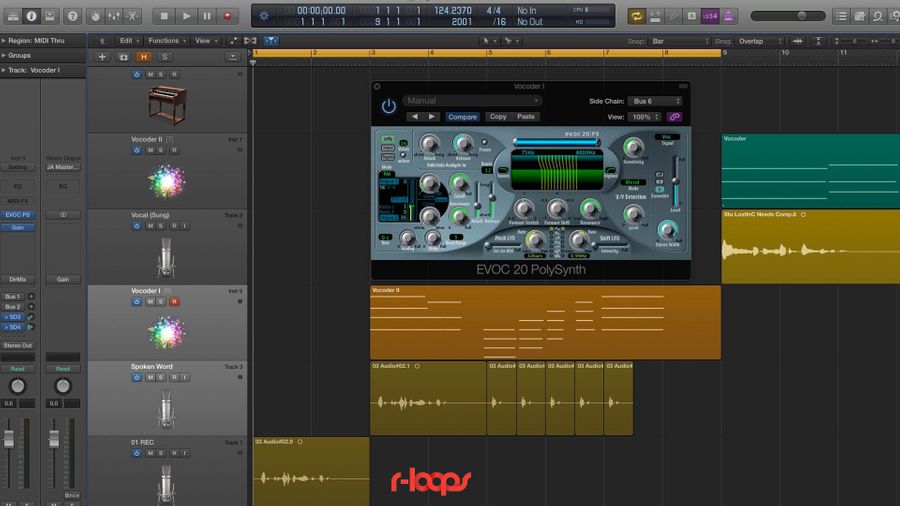Select the Vocoder II track instrument icon
The image size is (900, 506).
[166, 181]
